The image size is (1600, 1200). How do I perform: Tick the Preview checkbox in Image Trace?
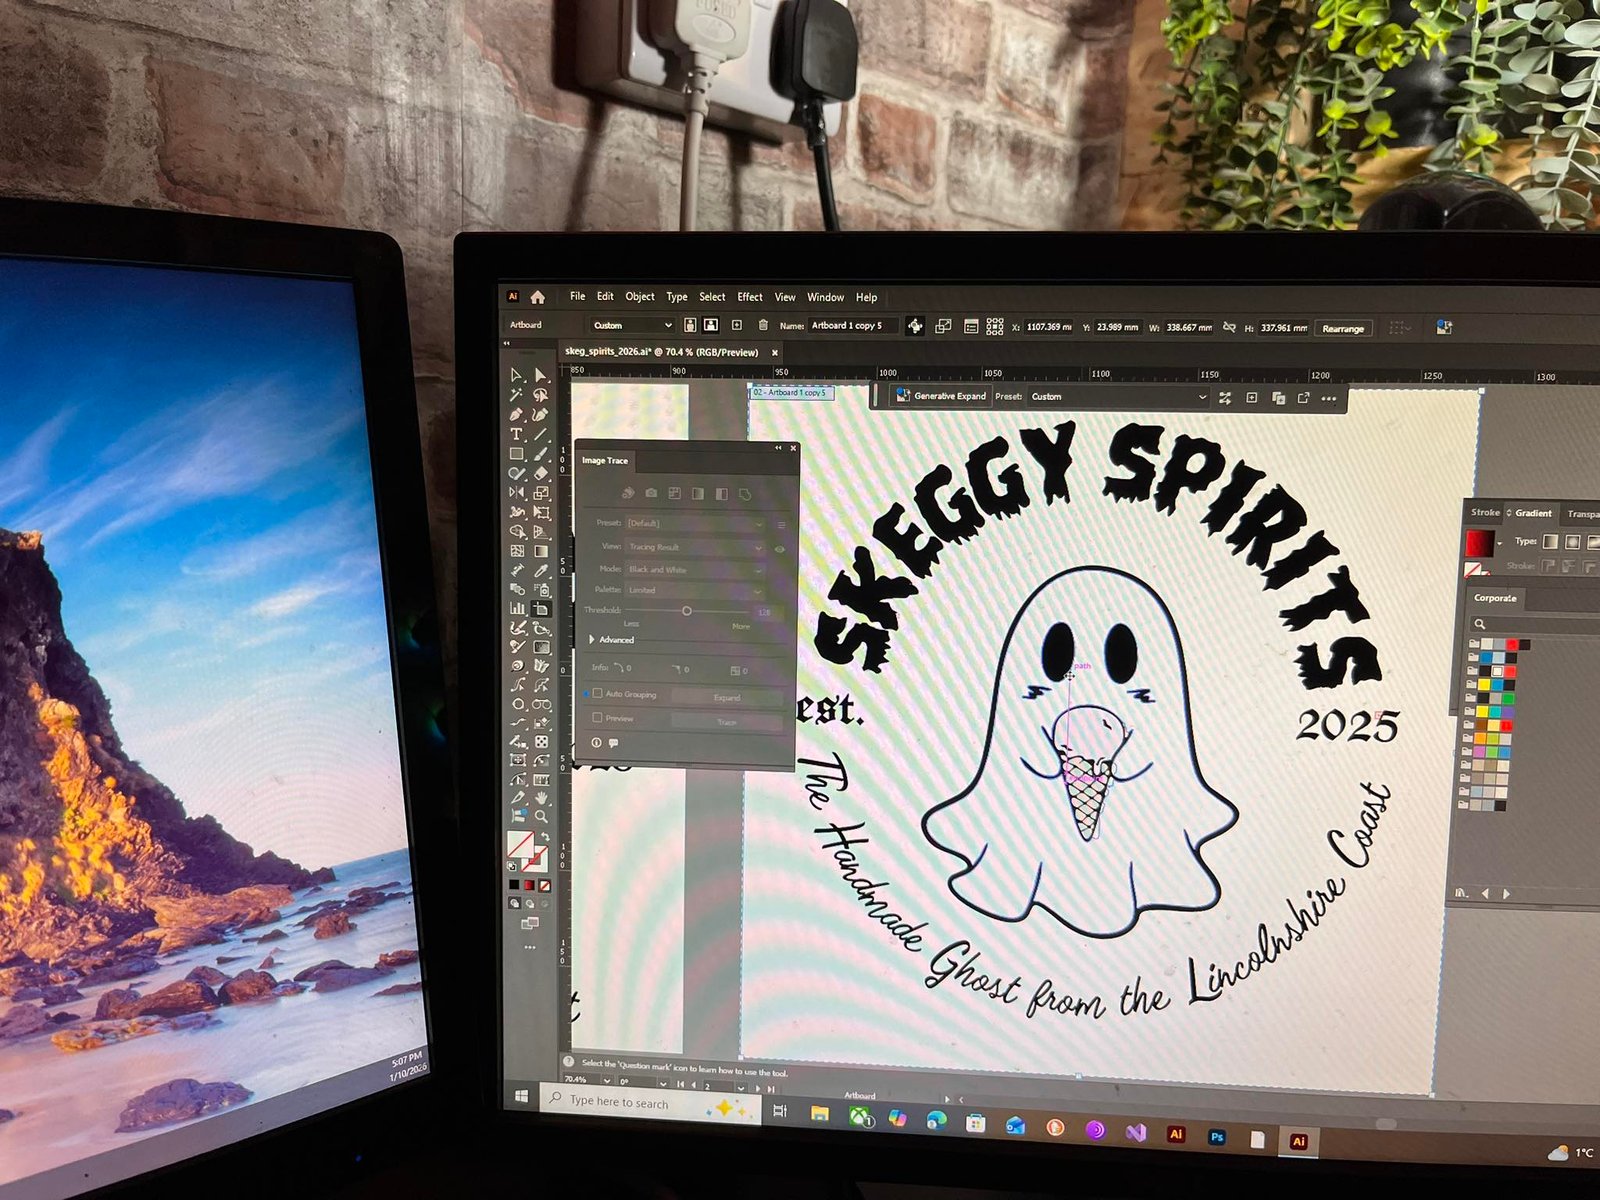(598, 718)
